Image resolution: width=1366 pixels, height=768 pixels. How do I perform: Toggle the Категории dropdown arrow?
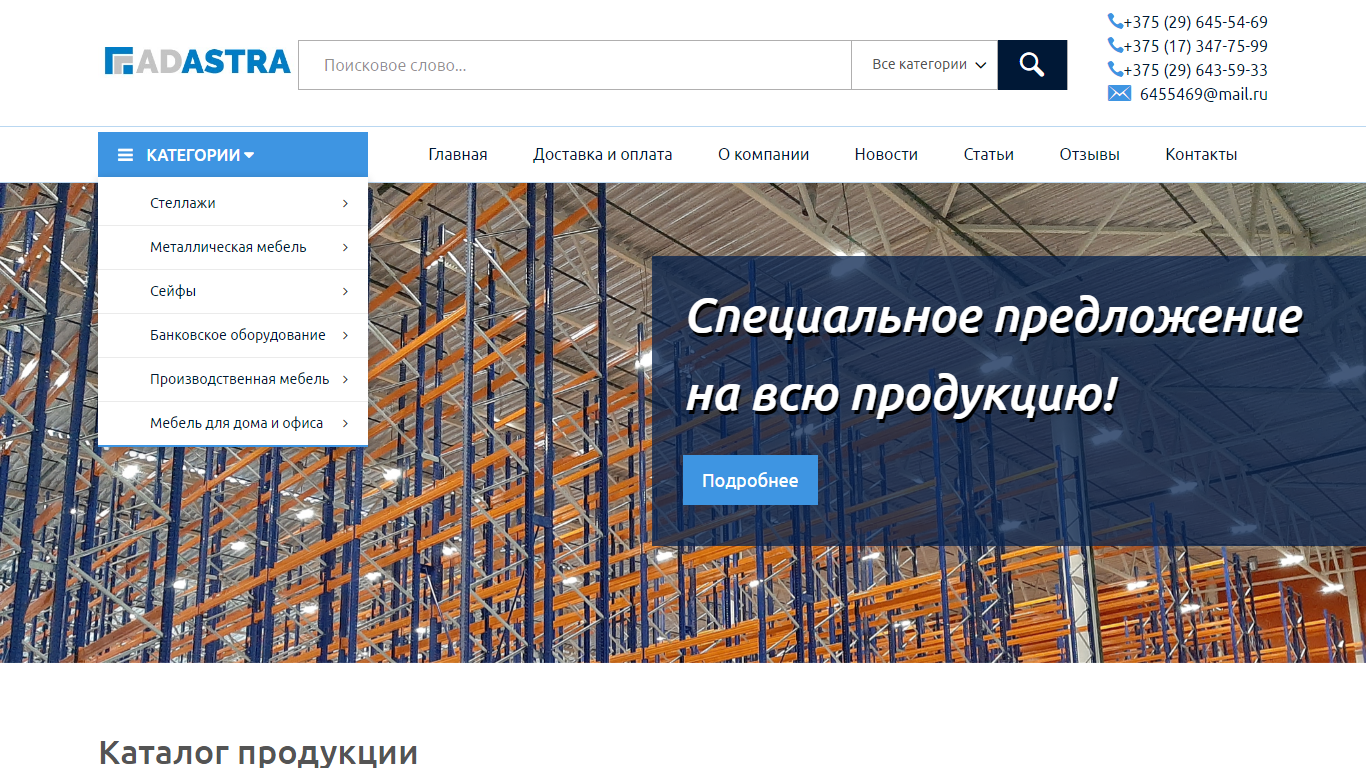(249, 155)
